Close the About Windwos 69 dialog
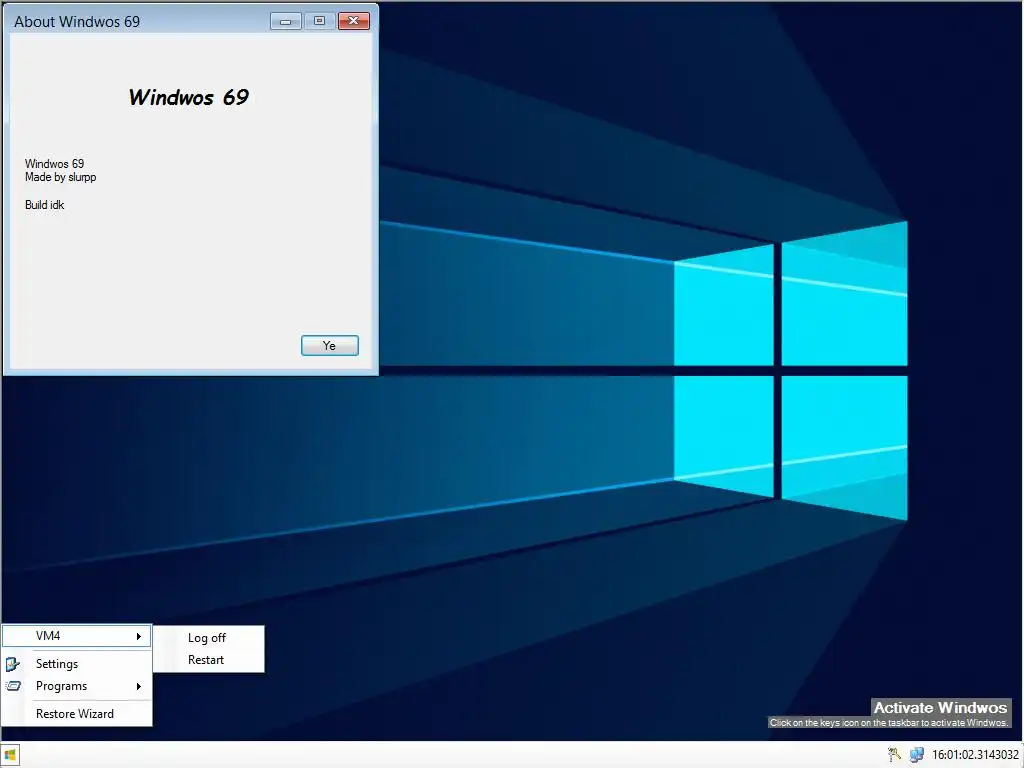This screenshot has width=1024, height=768. [x=354, y=21]
